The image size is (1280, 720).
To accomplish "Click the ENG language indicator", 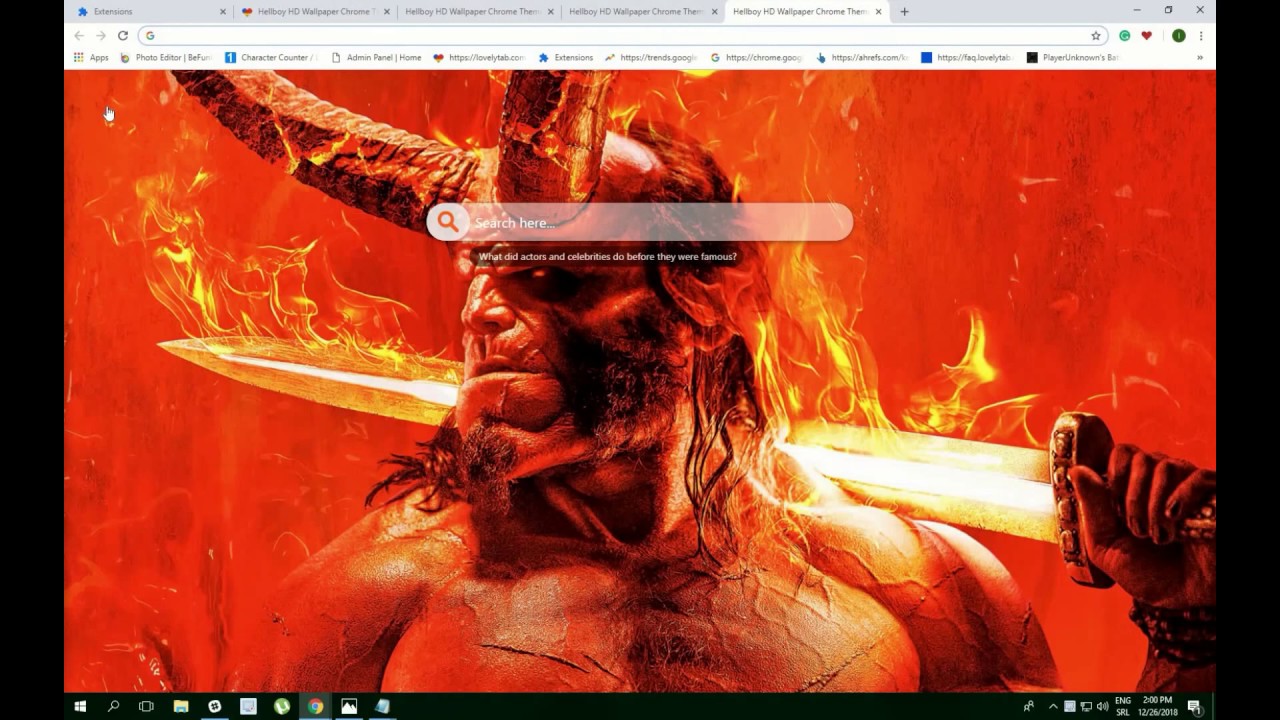I will 1123,701.
